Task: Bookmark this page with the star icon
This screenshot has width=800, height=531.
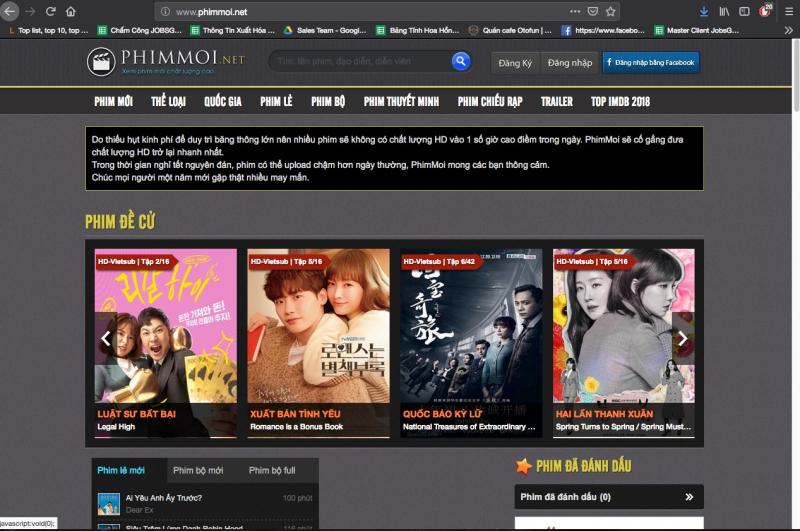Action: [611, 12]
